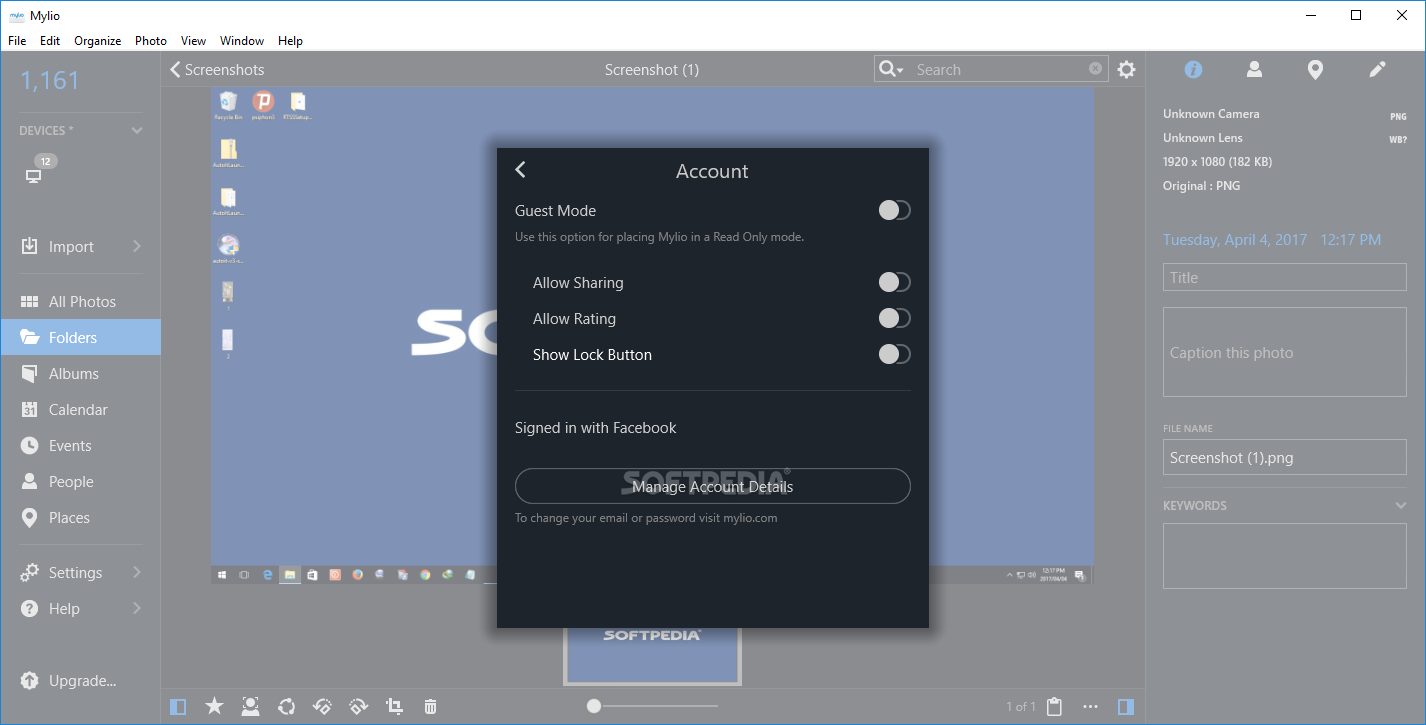This screenshot has width=1426, height=725.
Task: Clear the search field with X
Action: pyautogui.click(x=1095, y=69)
